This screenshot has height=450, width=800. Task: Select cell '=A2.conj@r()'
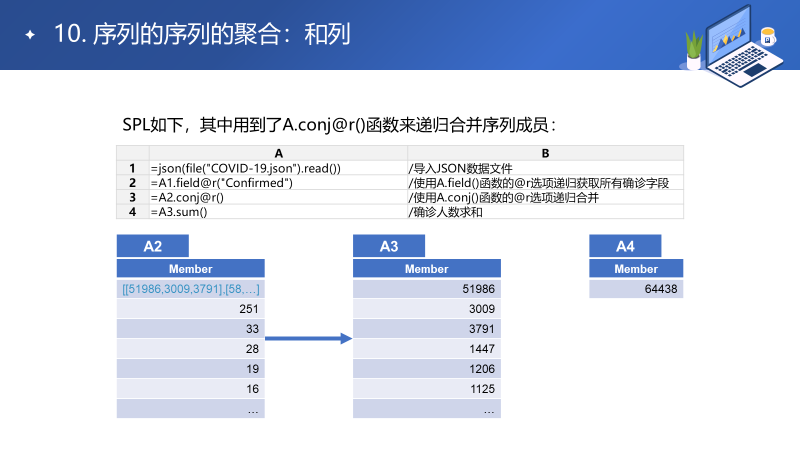click(x=279, y=197)
